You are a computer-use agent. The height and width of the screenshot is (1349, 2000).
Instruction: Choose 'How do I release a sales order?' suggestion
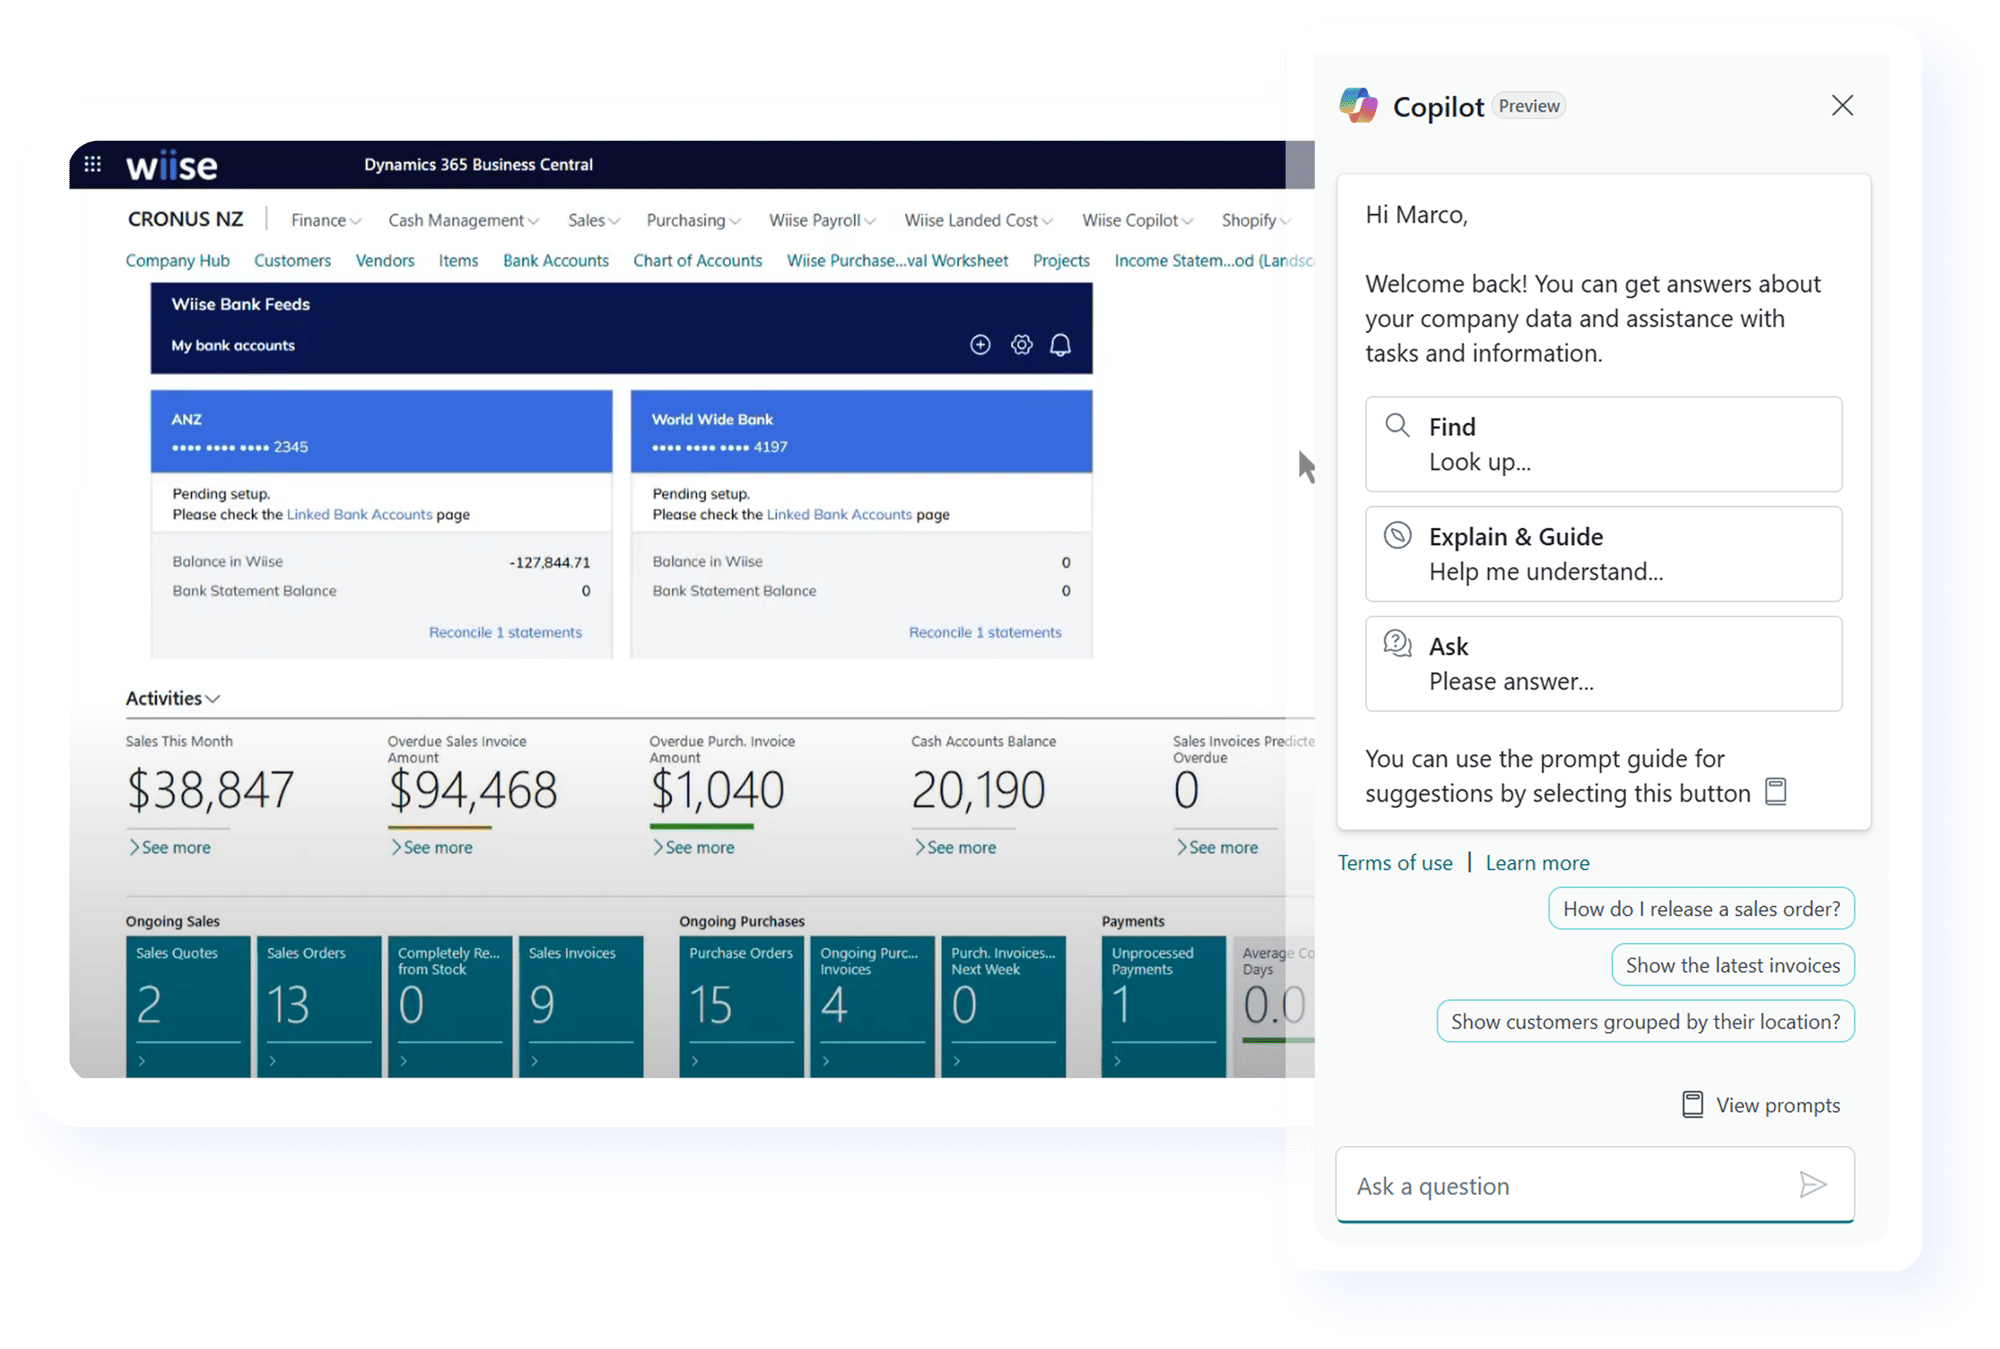(1701, 908)
